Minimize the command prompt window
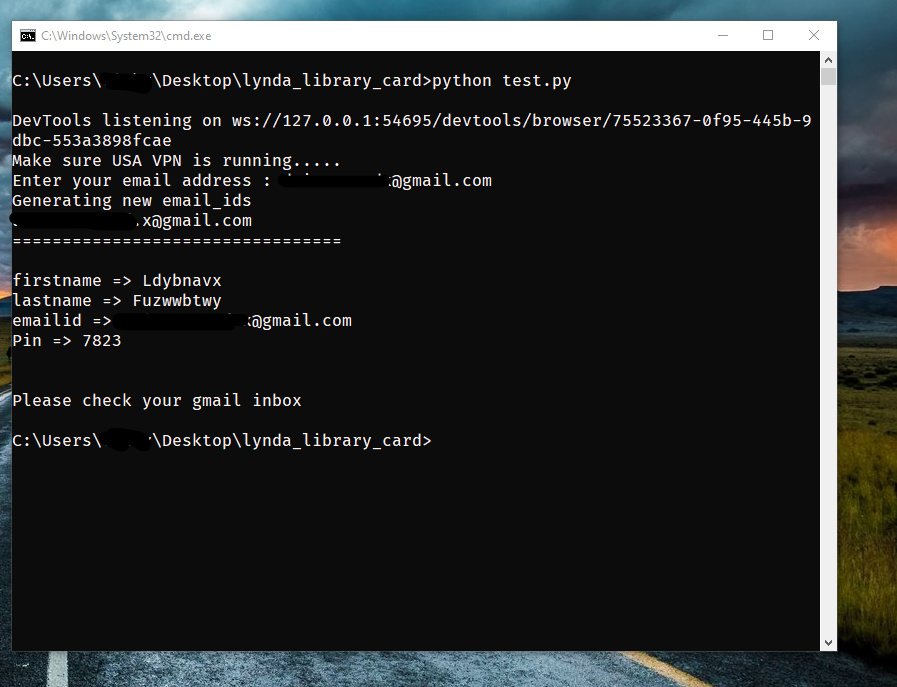Viewport: 897px width, 687px height. [723, 35]
